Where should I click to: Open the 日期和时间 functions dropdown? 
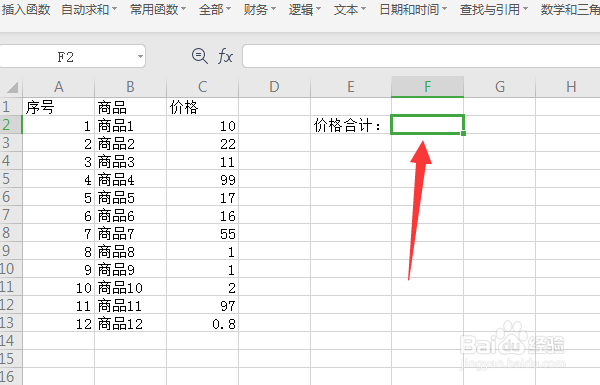413,9
